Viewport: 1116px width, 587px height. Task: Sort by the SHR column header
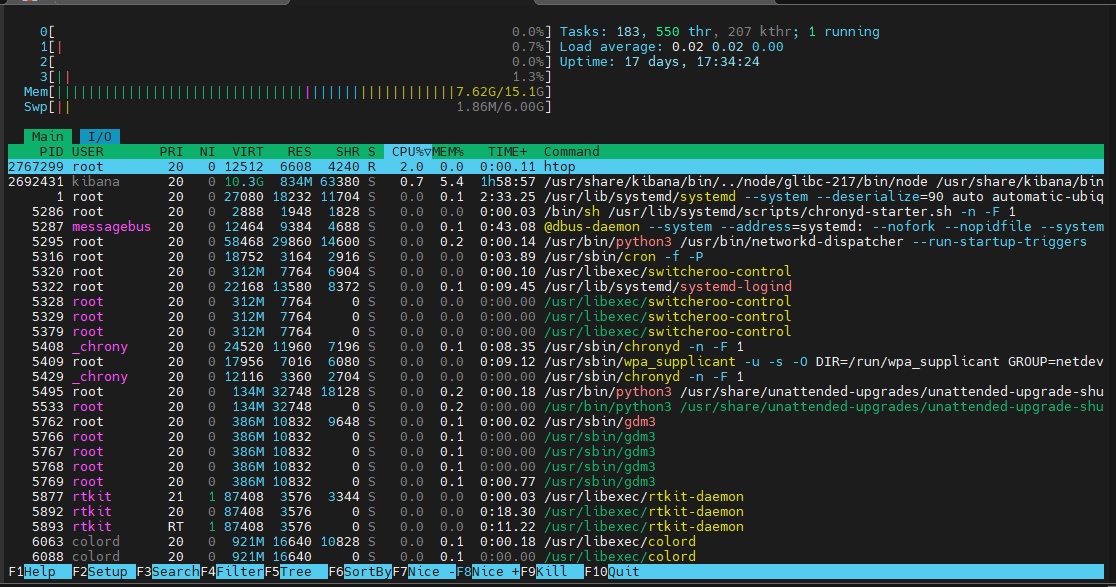point(347,152)
